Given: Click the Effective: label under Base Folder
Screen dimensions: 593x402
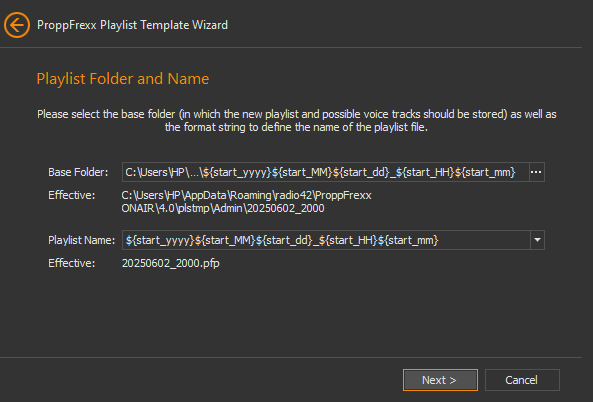Looking at the screenshot, I should 71,195.
